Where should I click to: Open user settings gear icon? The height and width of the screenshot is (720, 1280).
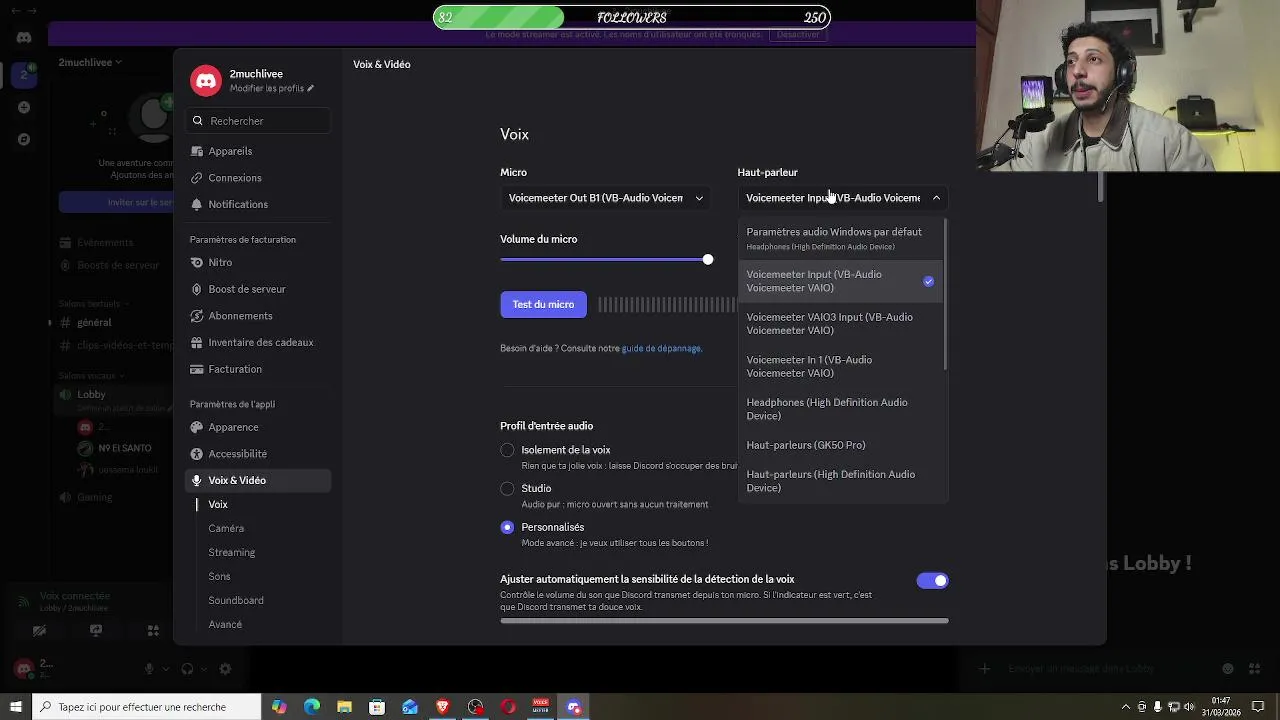pos(225,669)
